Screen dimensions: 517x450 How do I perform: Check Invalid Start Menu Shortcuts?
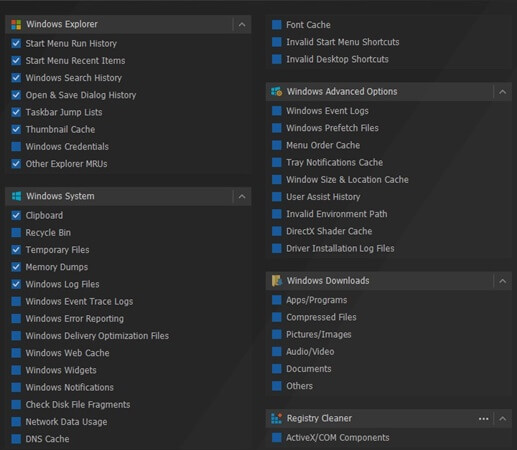click(x=277, y=42)
